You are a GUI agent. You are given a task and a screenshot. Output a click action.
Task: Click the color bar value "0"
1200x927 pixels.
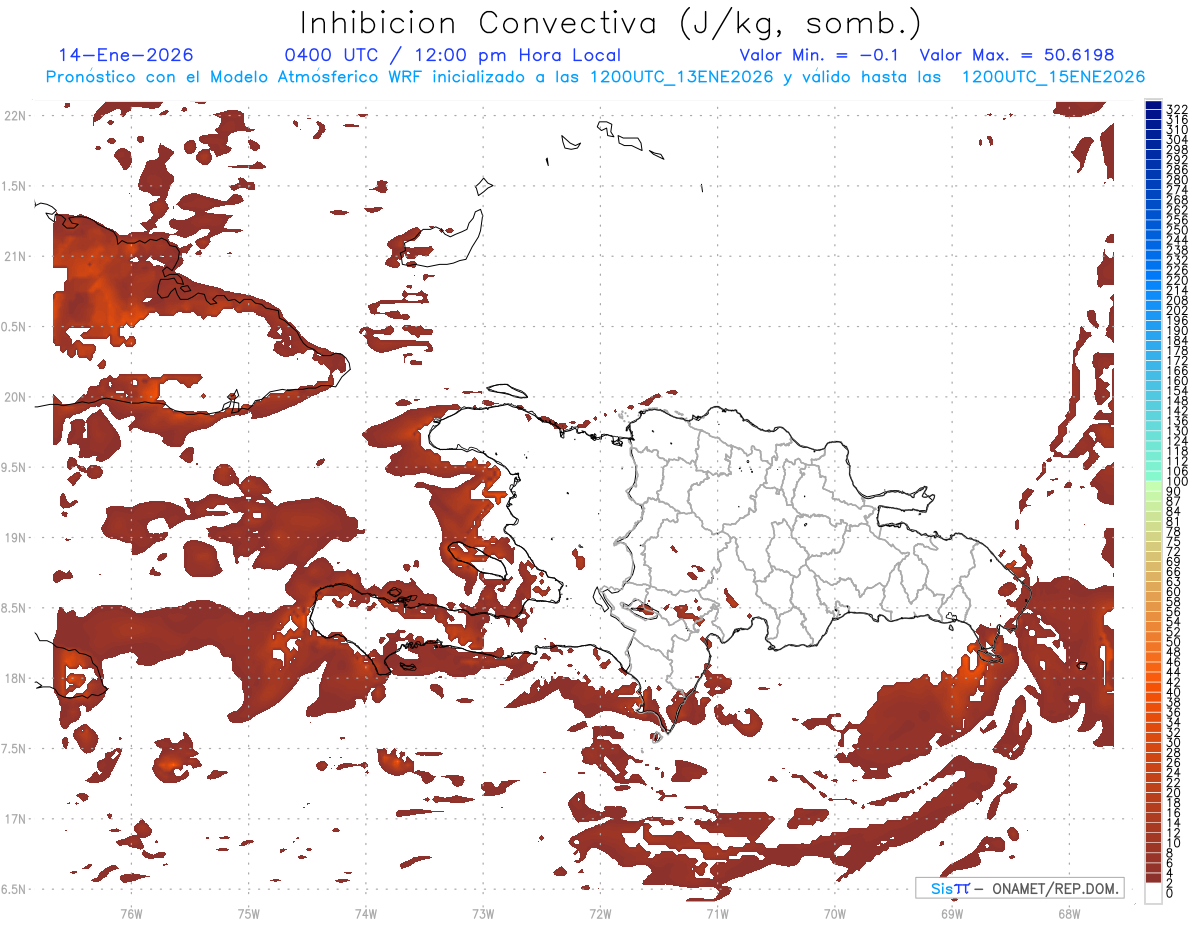tap(1170, 894)
